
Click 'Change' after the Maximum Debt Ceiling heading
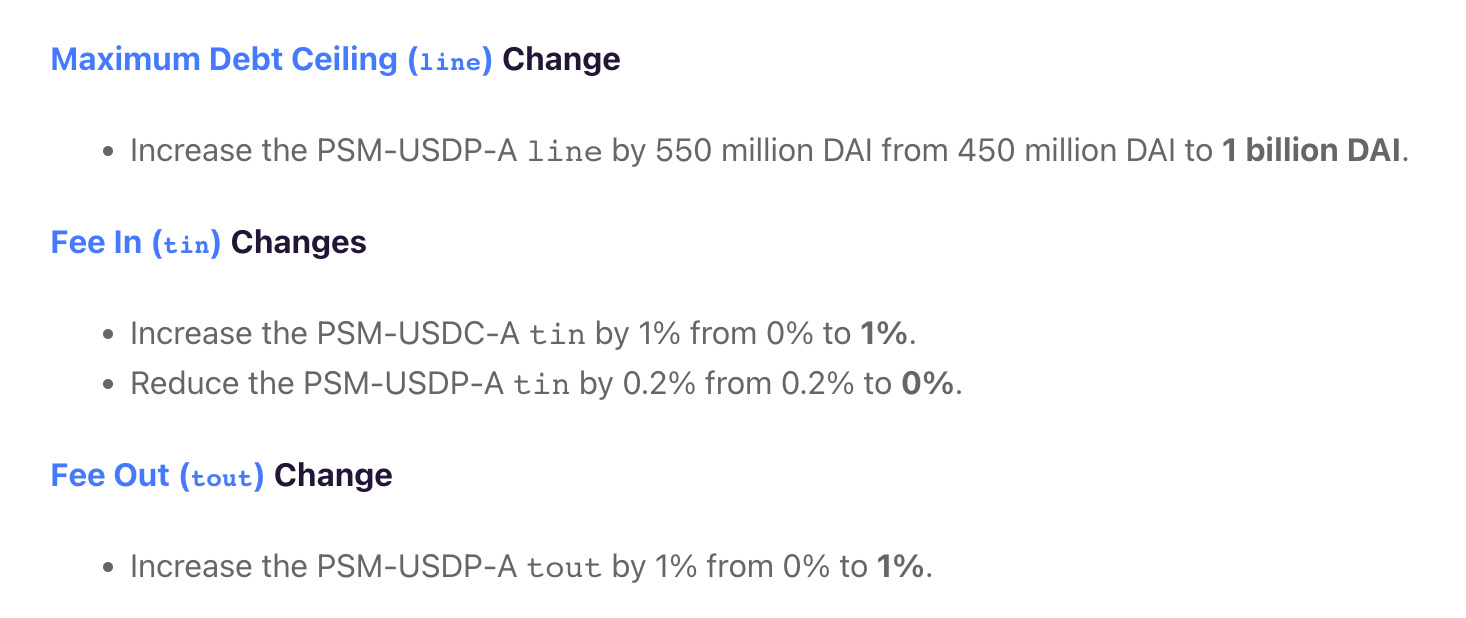pos(561,59)
